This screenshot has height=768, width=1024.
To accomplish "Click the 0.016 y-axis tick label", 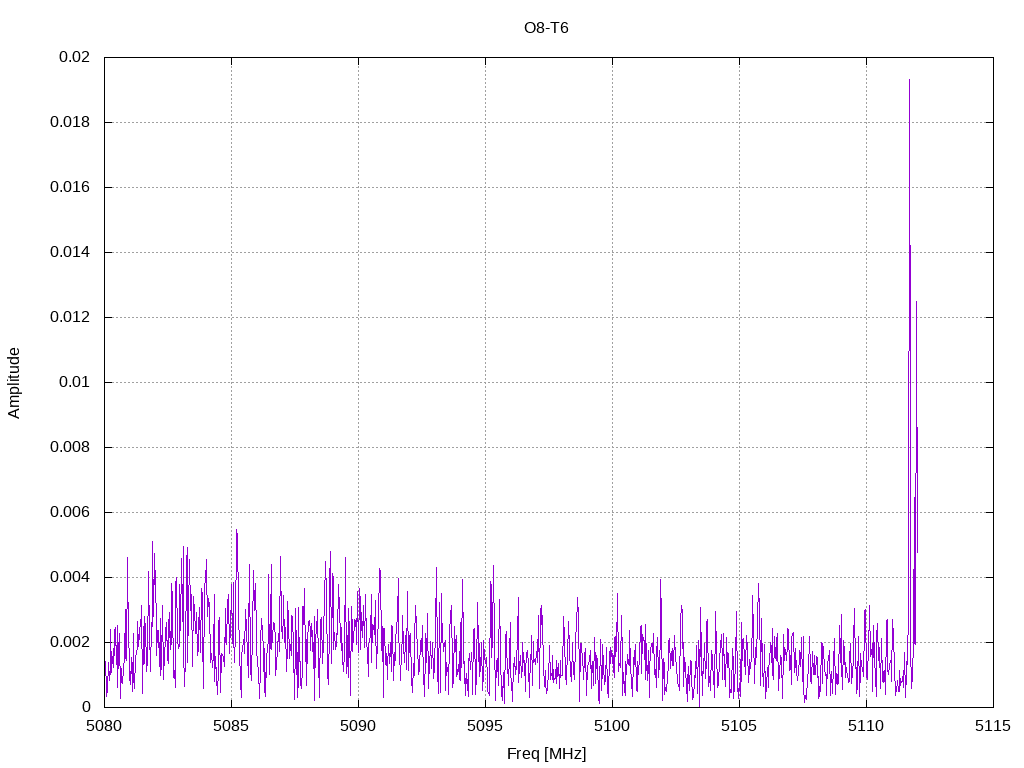I will (x=71, y=187).
